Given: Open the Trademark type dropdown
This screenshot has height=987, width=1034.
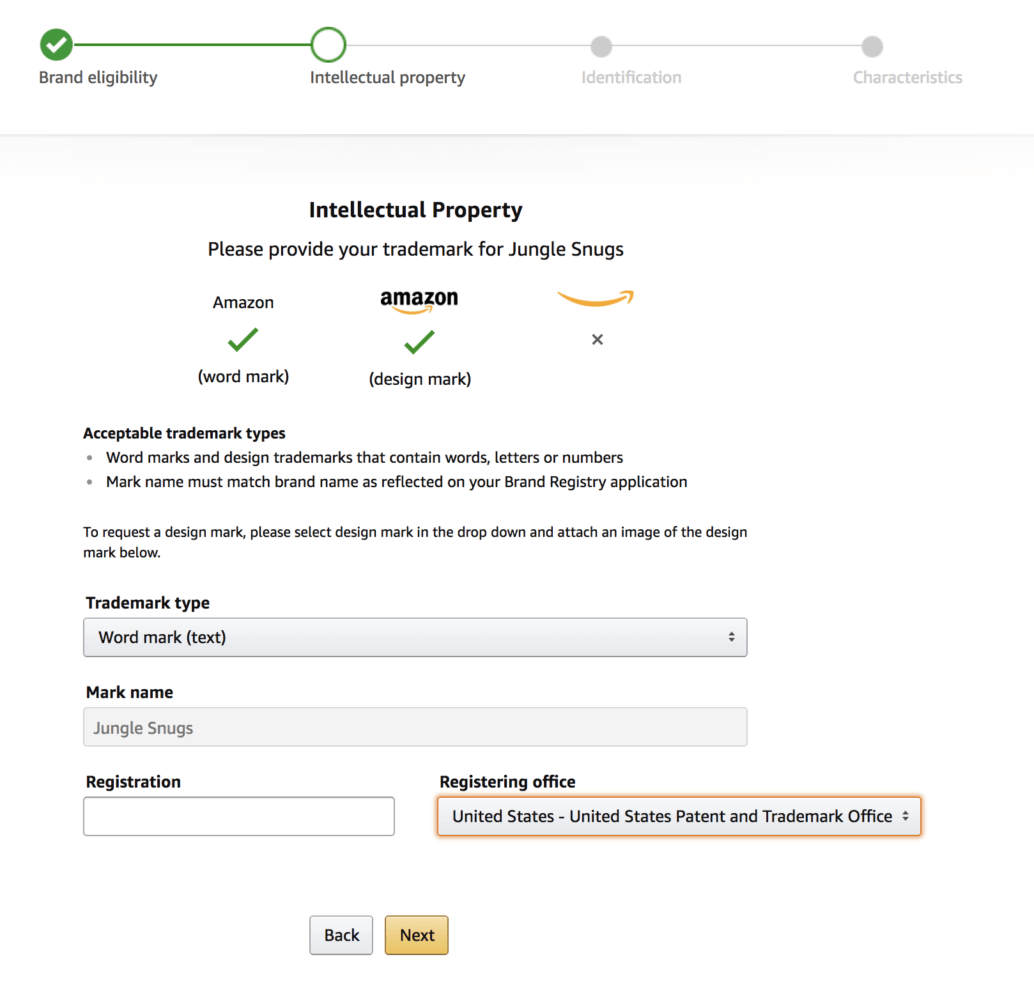Looking at the screenshot, I should [x=415, y=637].
